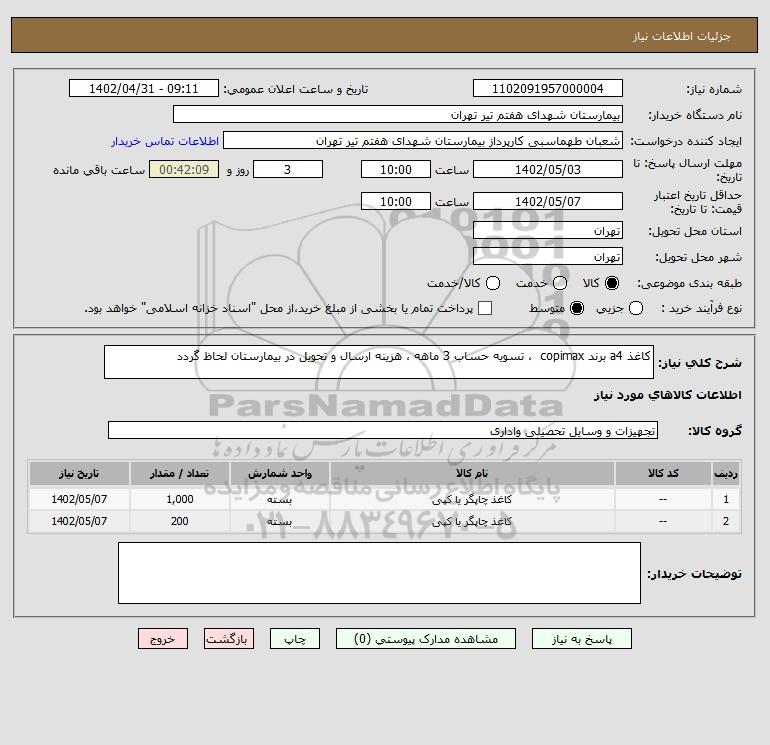Click the توضیحات خریدار text area
Viewport: 770px width, 745px height.
coord(379,573)
